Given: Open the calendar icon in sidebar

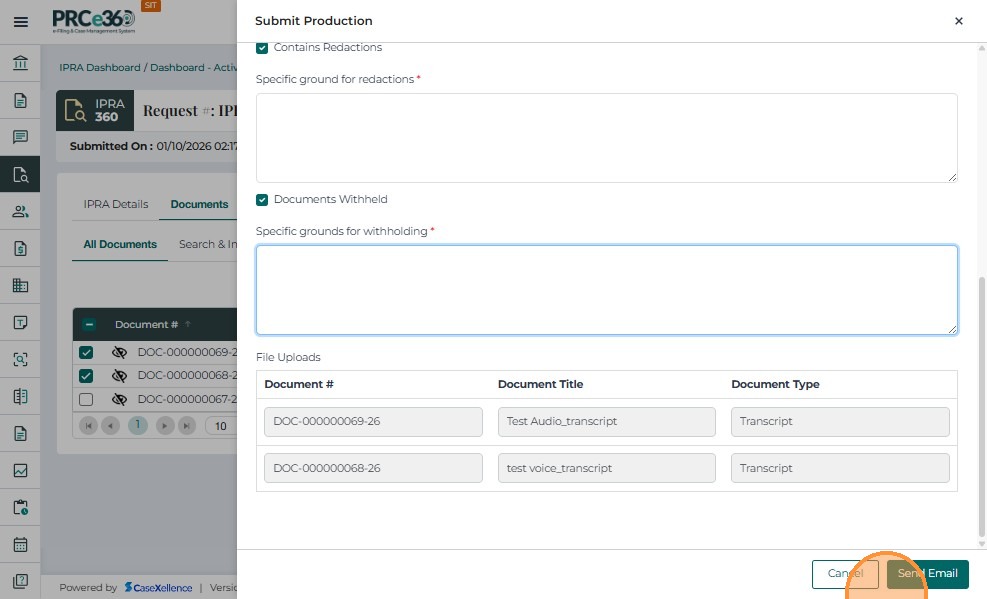Looking at the screenshot, I should (20, 545).
